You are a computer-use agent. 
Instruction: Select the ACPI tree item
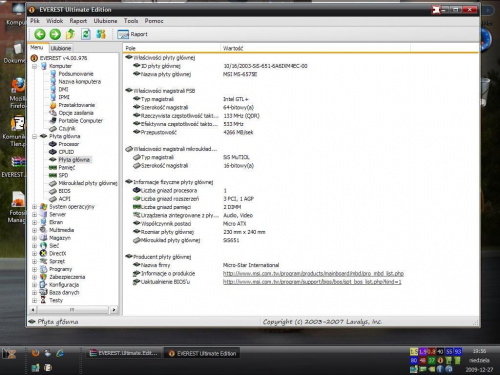pos(64,199)
